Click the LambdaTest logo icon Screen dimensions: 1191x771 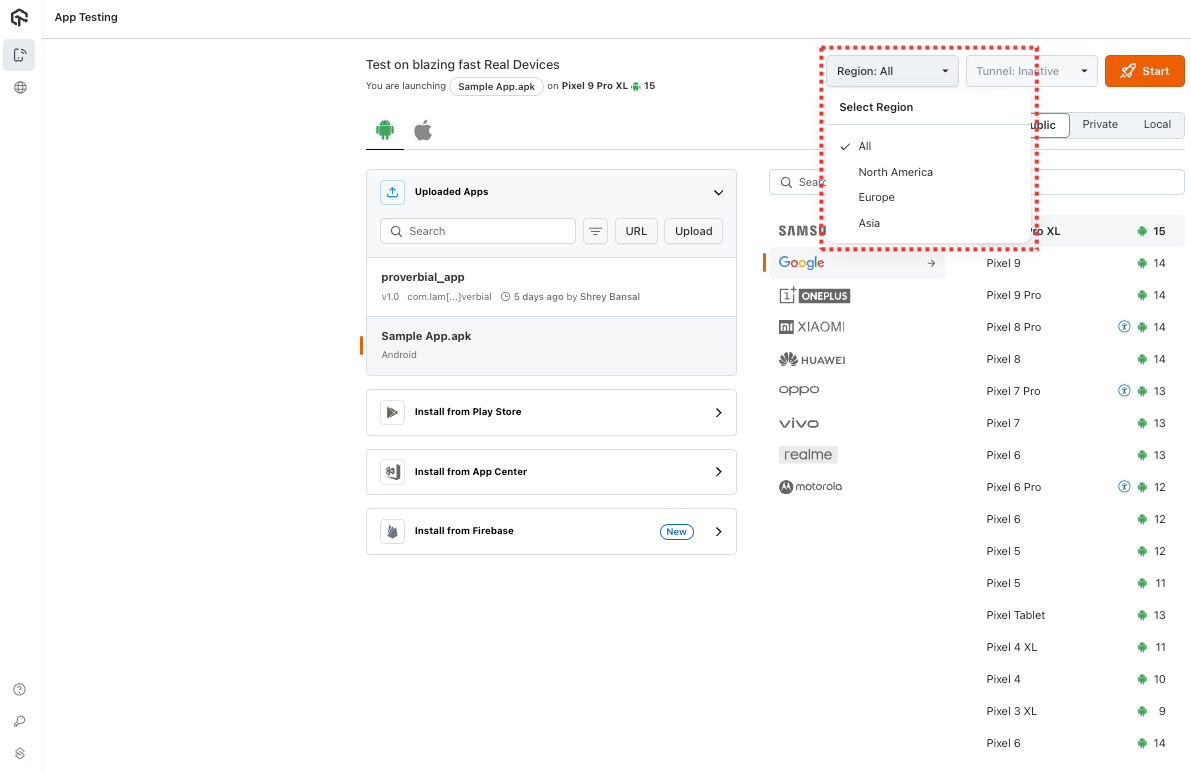point(20,17)
